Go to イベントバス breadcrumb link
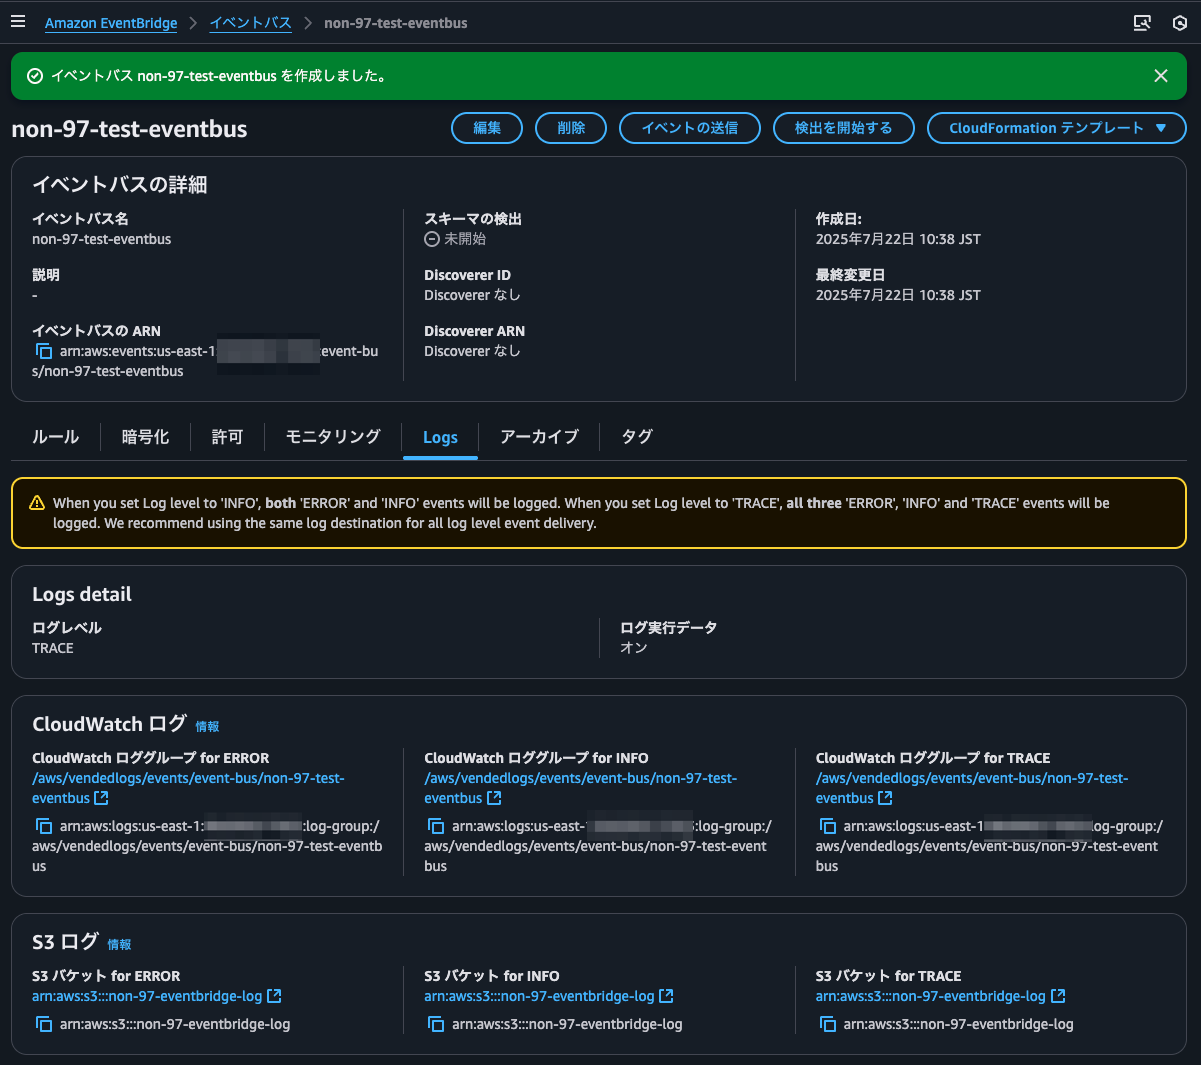 (250, 23)
